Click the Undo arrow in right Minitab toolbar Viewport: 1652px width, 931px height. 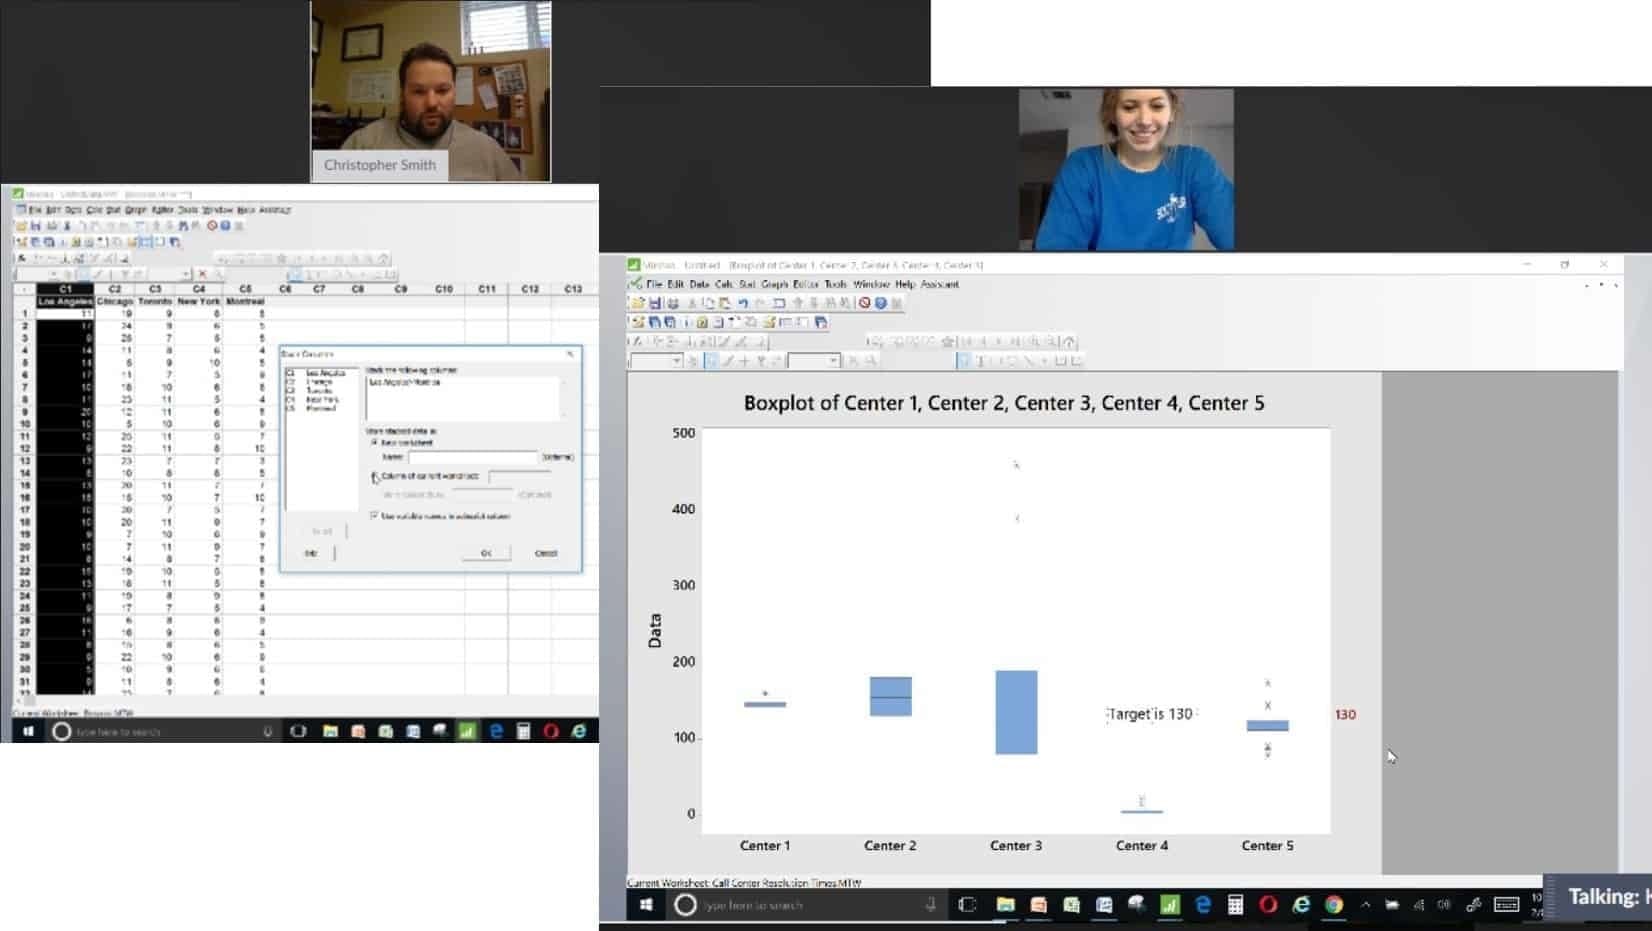tap(742, 303)
